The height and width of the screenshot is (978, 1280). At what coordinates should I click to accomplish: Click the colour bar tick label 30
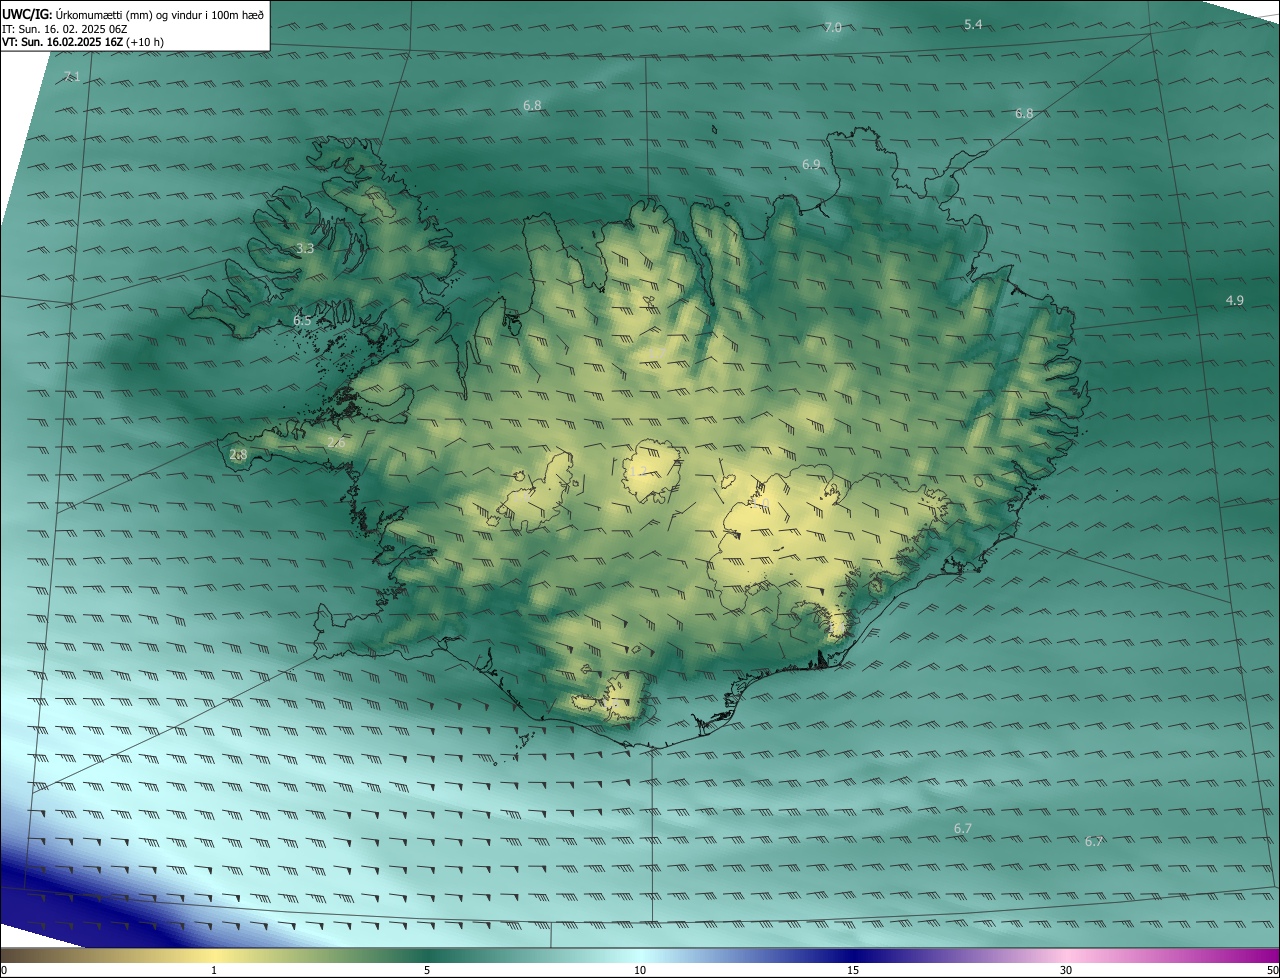1066,971
